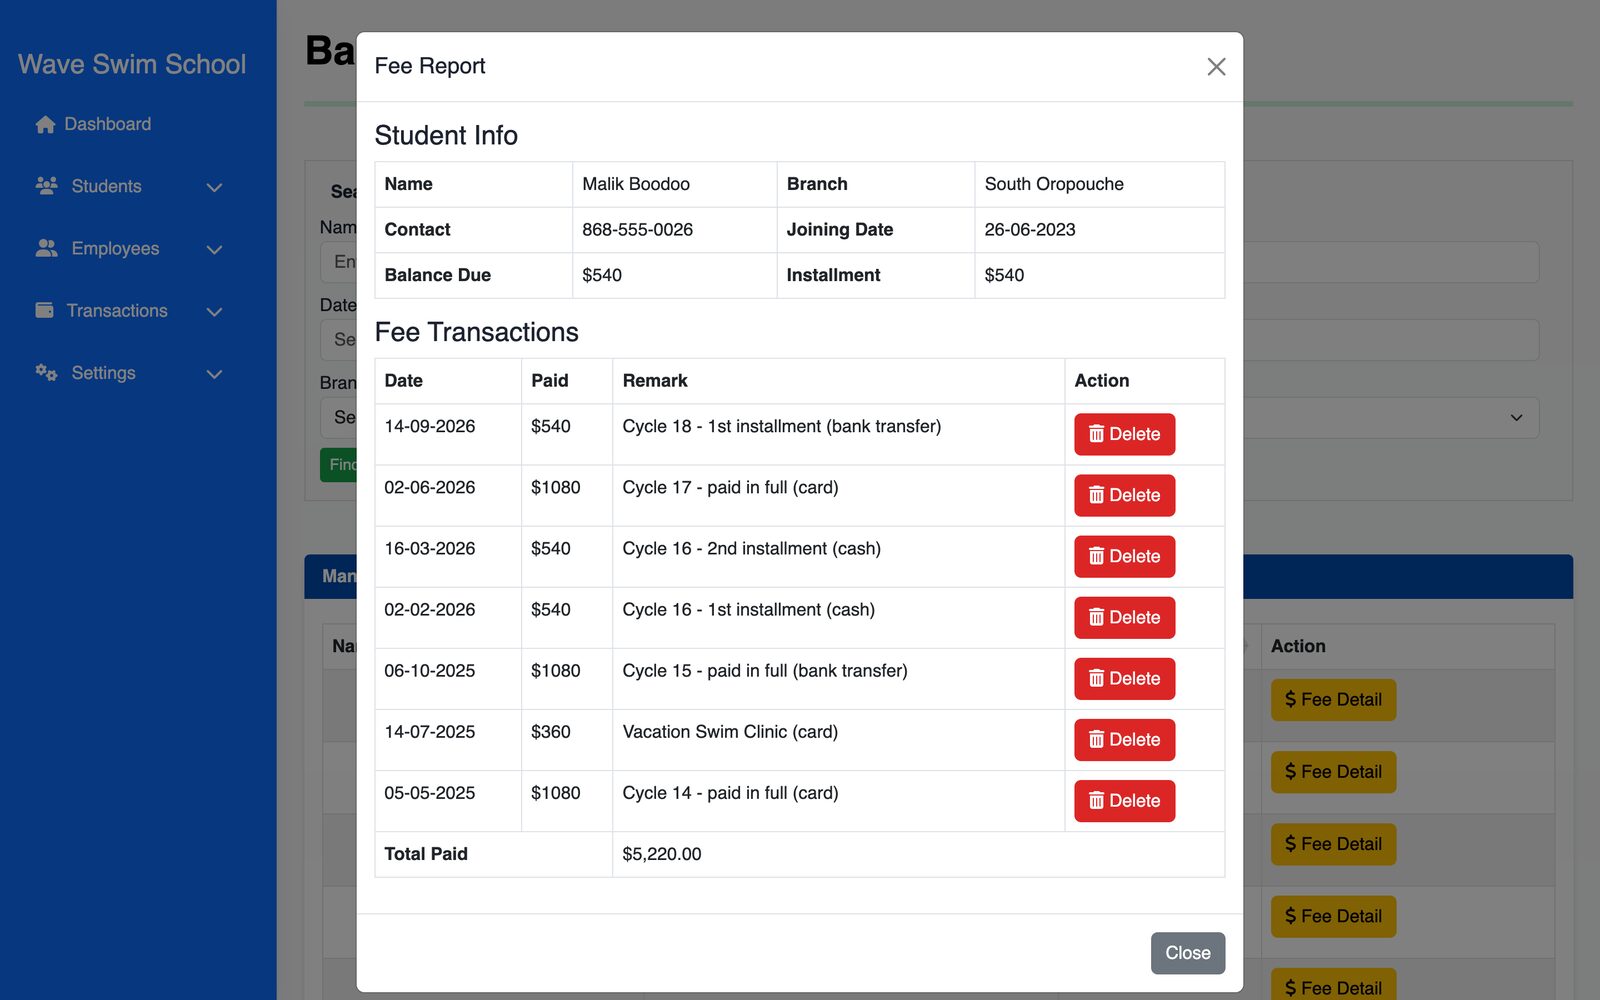Expand the Students submenu chevron
Viewport: 1600px width, 1000px height.
coord(214,187)
